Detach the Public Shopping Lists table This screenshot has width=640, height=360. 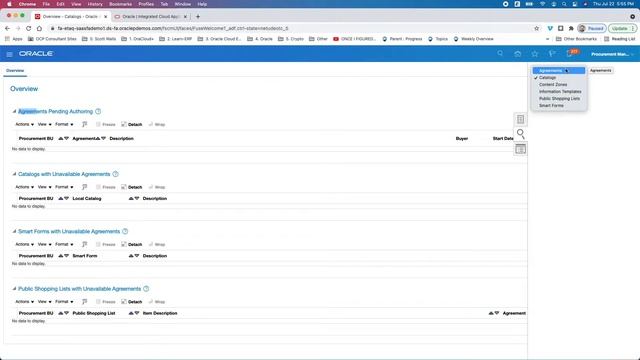[x=132, y=302]
